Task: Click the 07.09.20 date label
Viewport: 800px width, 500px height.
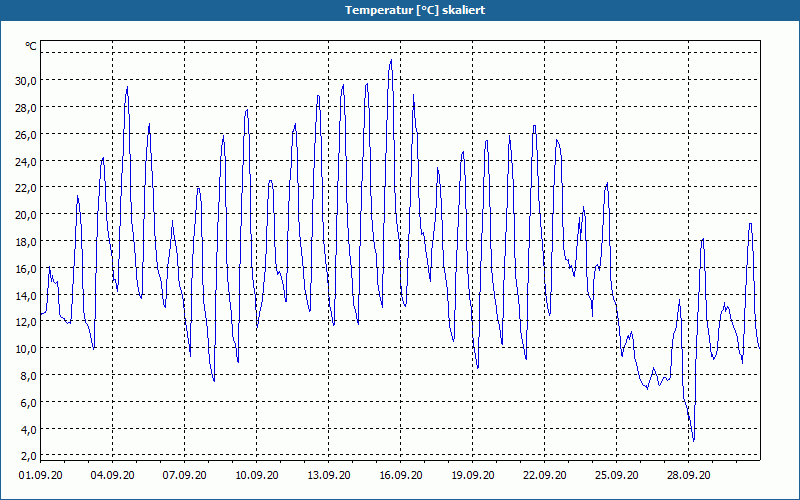Action: tap(184, 475)
